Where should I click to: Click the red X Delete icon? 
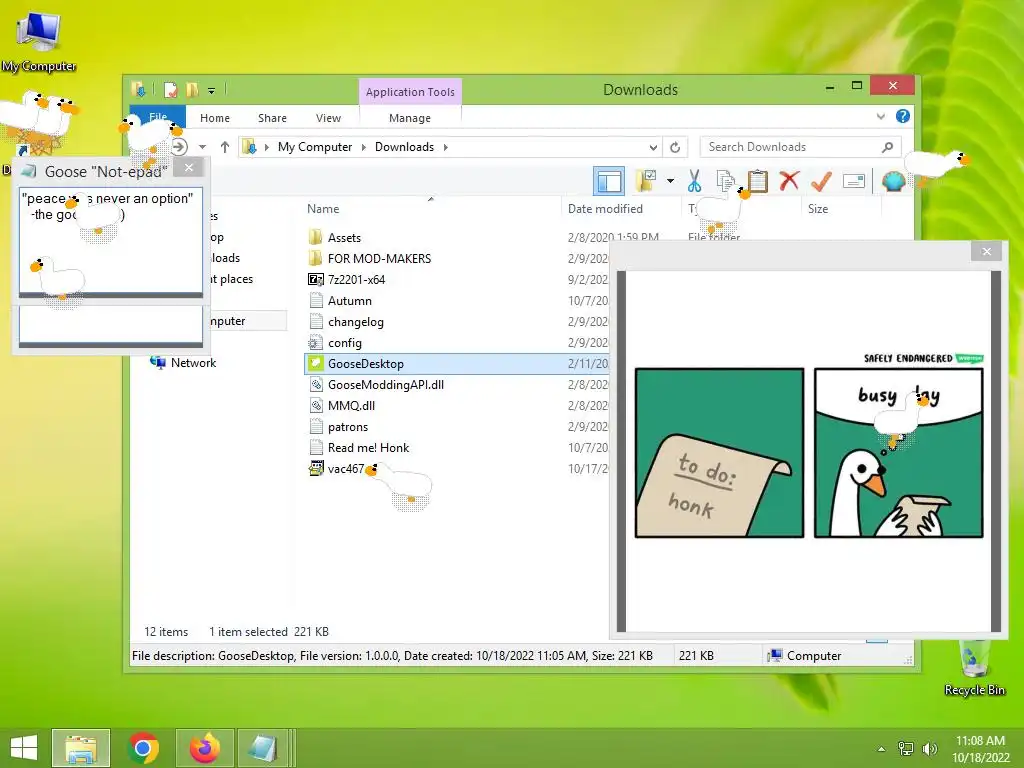tap(789, 181)
